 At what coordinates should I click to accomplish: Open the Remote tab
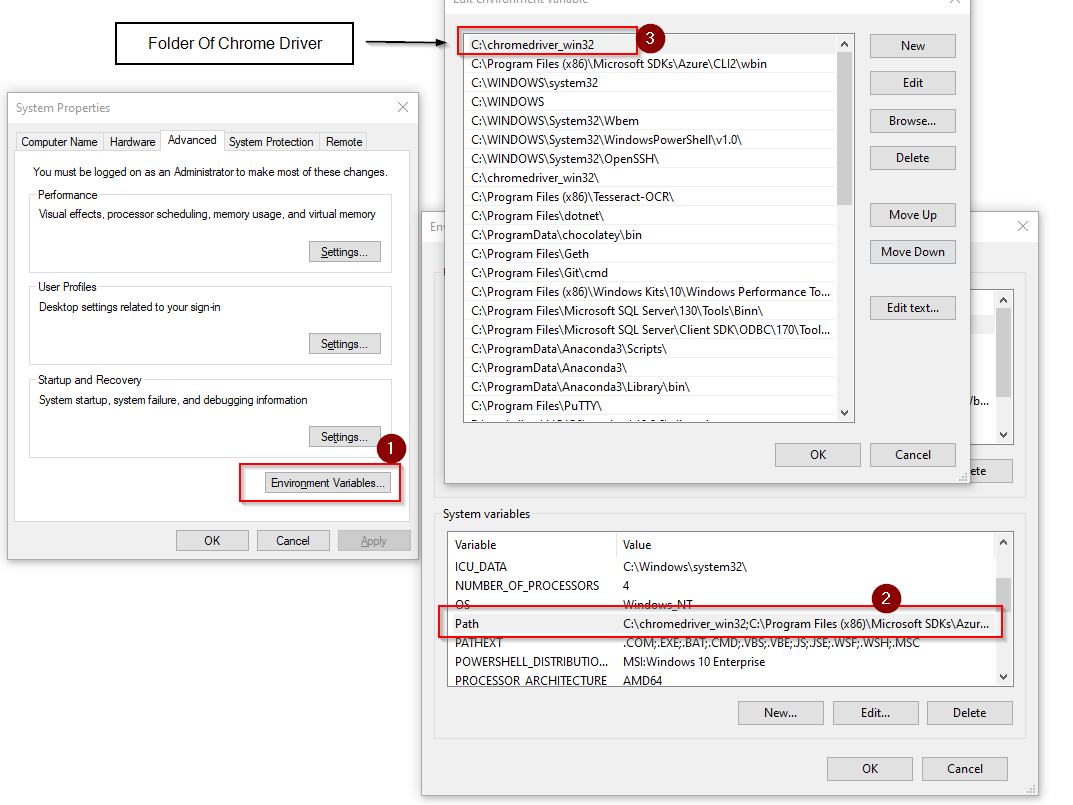pyautogui.click(x=344, y=142)
